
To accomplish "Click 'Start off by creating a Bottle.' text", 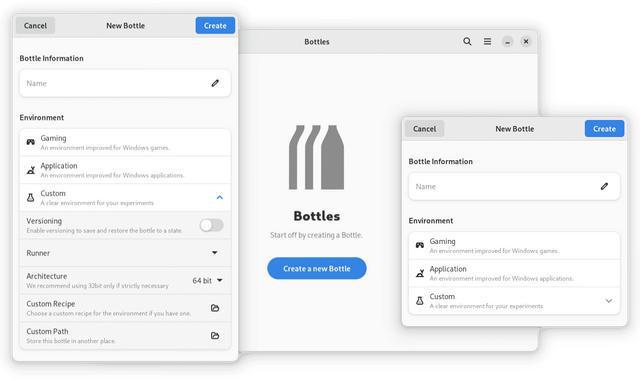I will point(316,235).
